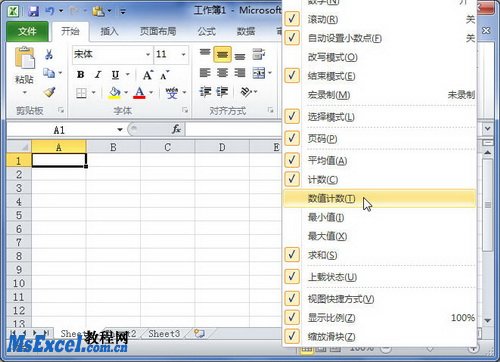This screenshot has height=362, width=500.
Task: Click the Borders icon
Action: [81, 93]
